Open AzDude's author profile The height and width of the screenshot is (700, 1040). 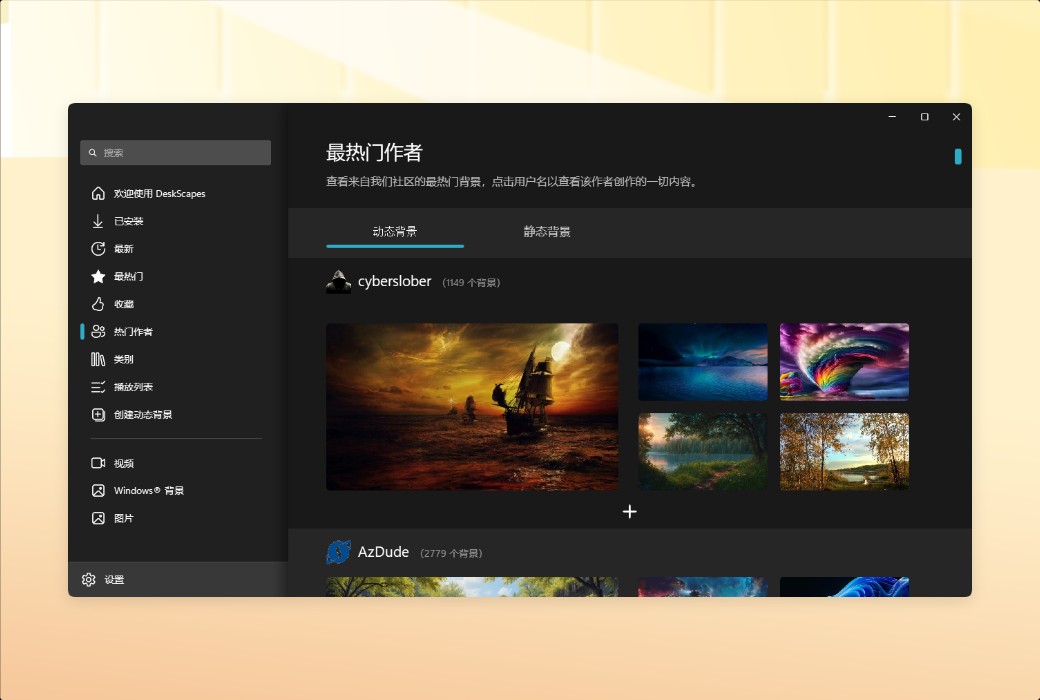(x=384, y=551)
